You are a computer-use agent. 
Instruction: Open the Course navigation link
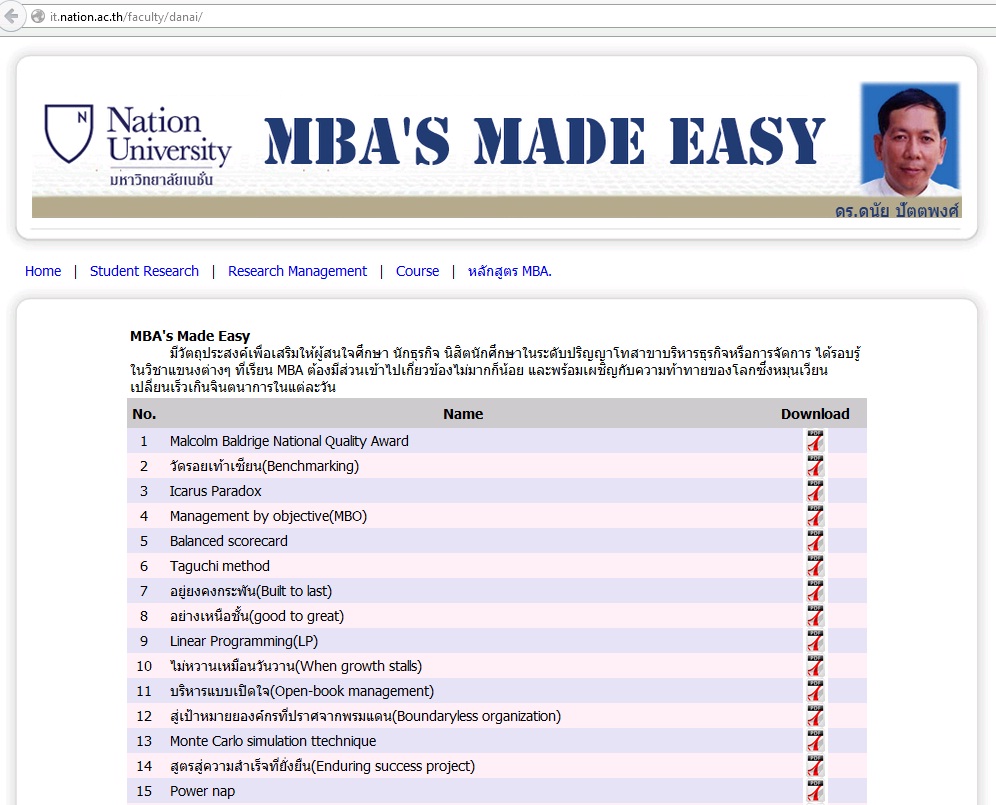click(417, 271)
